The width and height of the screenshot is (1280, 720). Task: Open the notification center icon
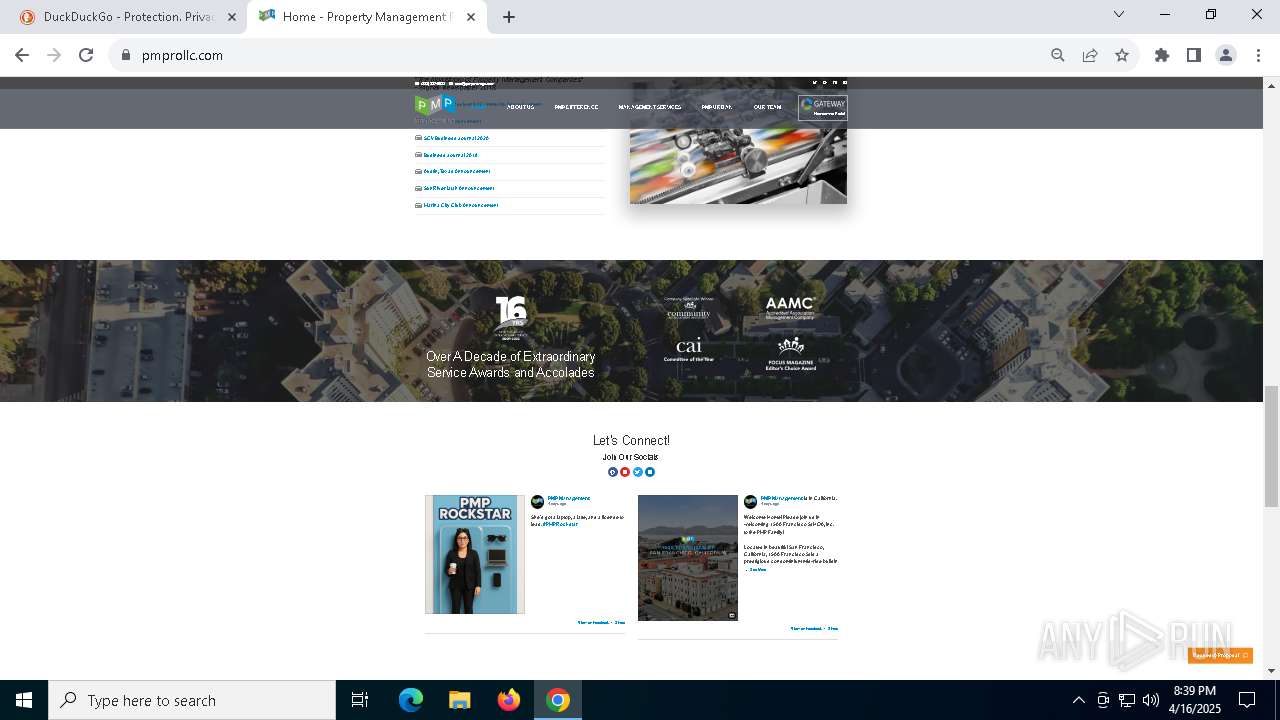point(1247,700)
